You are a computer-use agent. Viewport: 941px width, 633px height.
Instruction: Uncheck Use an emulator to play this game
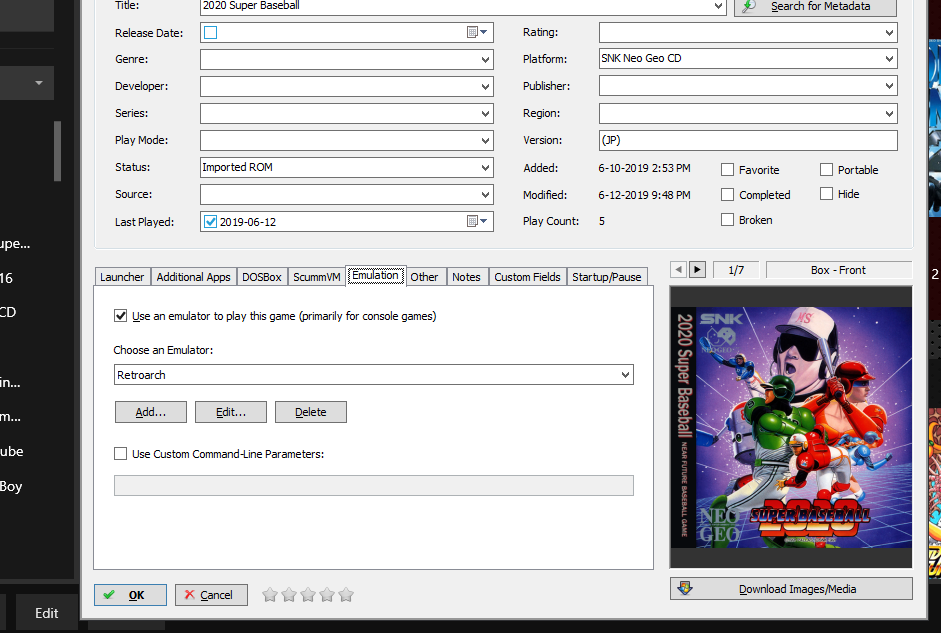coord(121,316)
